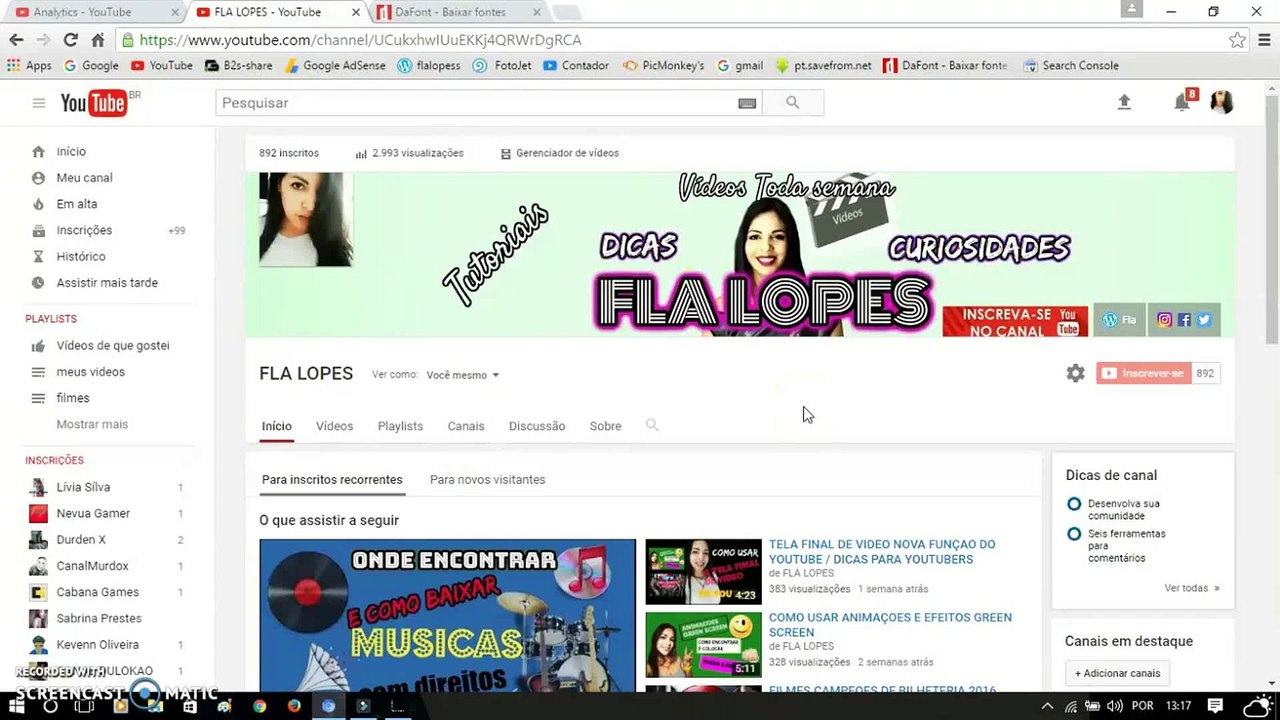This screenshot has height=720, width=1280.
Task: Open TELA FINAL DE VIDEO NOVA FUNÇAO video
Action: (882, 552)
